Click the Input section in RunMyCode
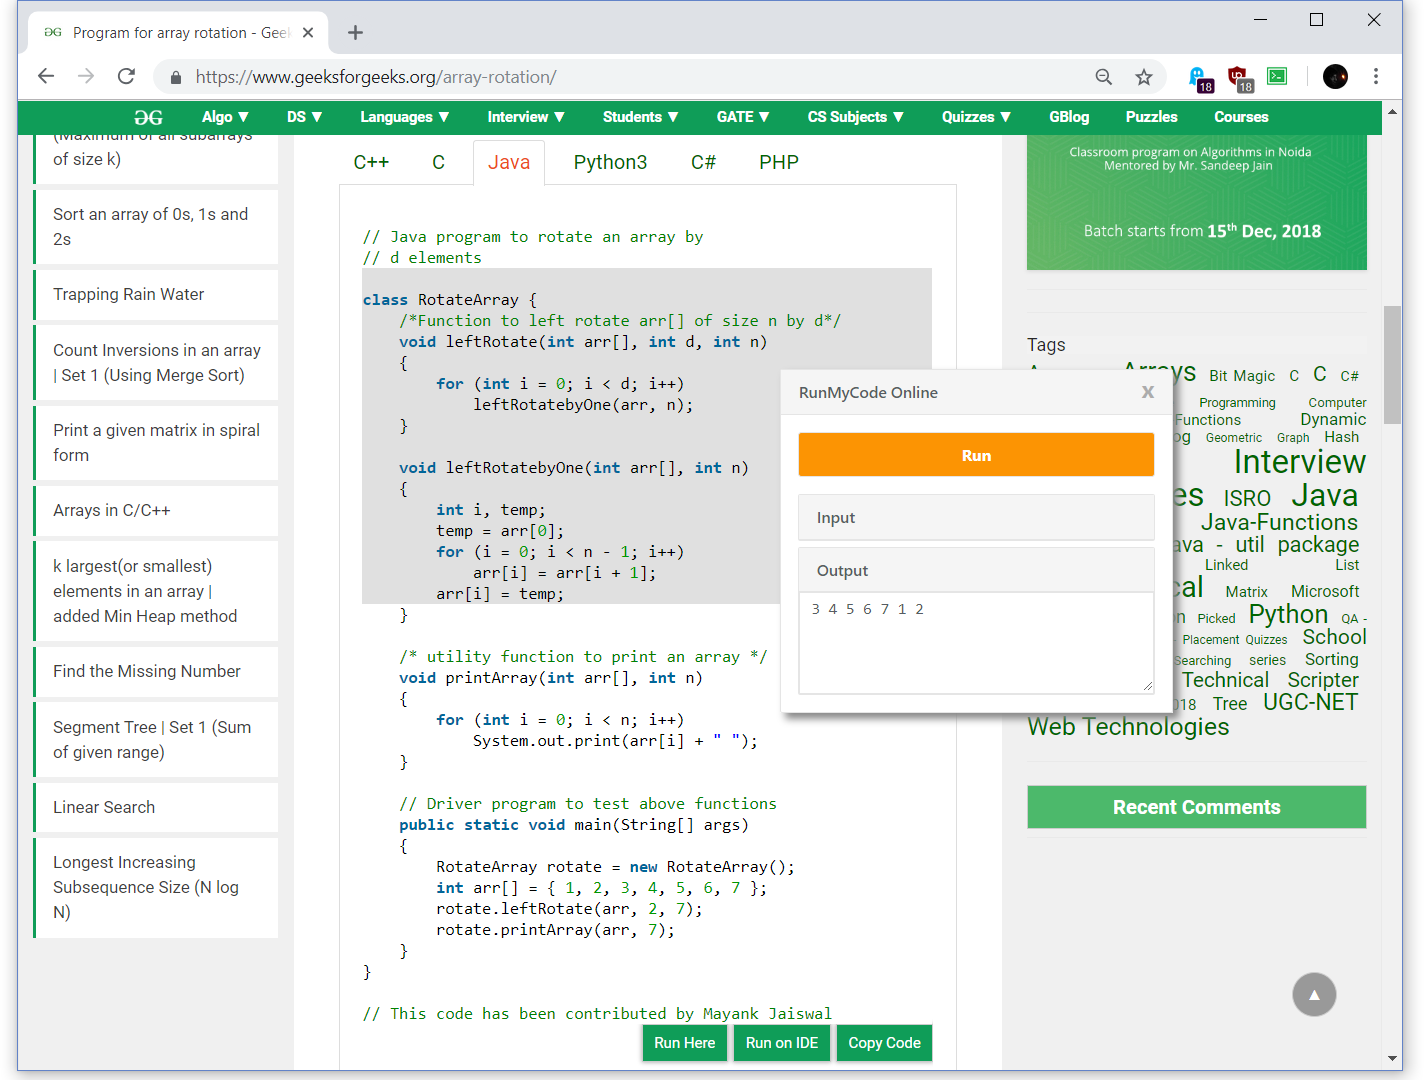The height and width of the screenshot is (1080, 1424). click(976, 518)
